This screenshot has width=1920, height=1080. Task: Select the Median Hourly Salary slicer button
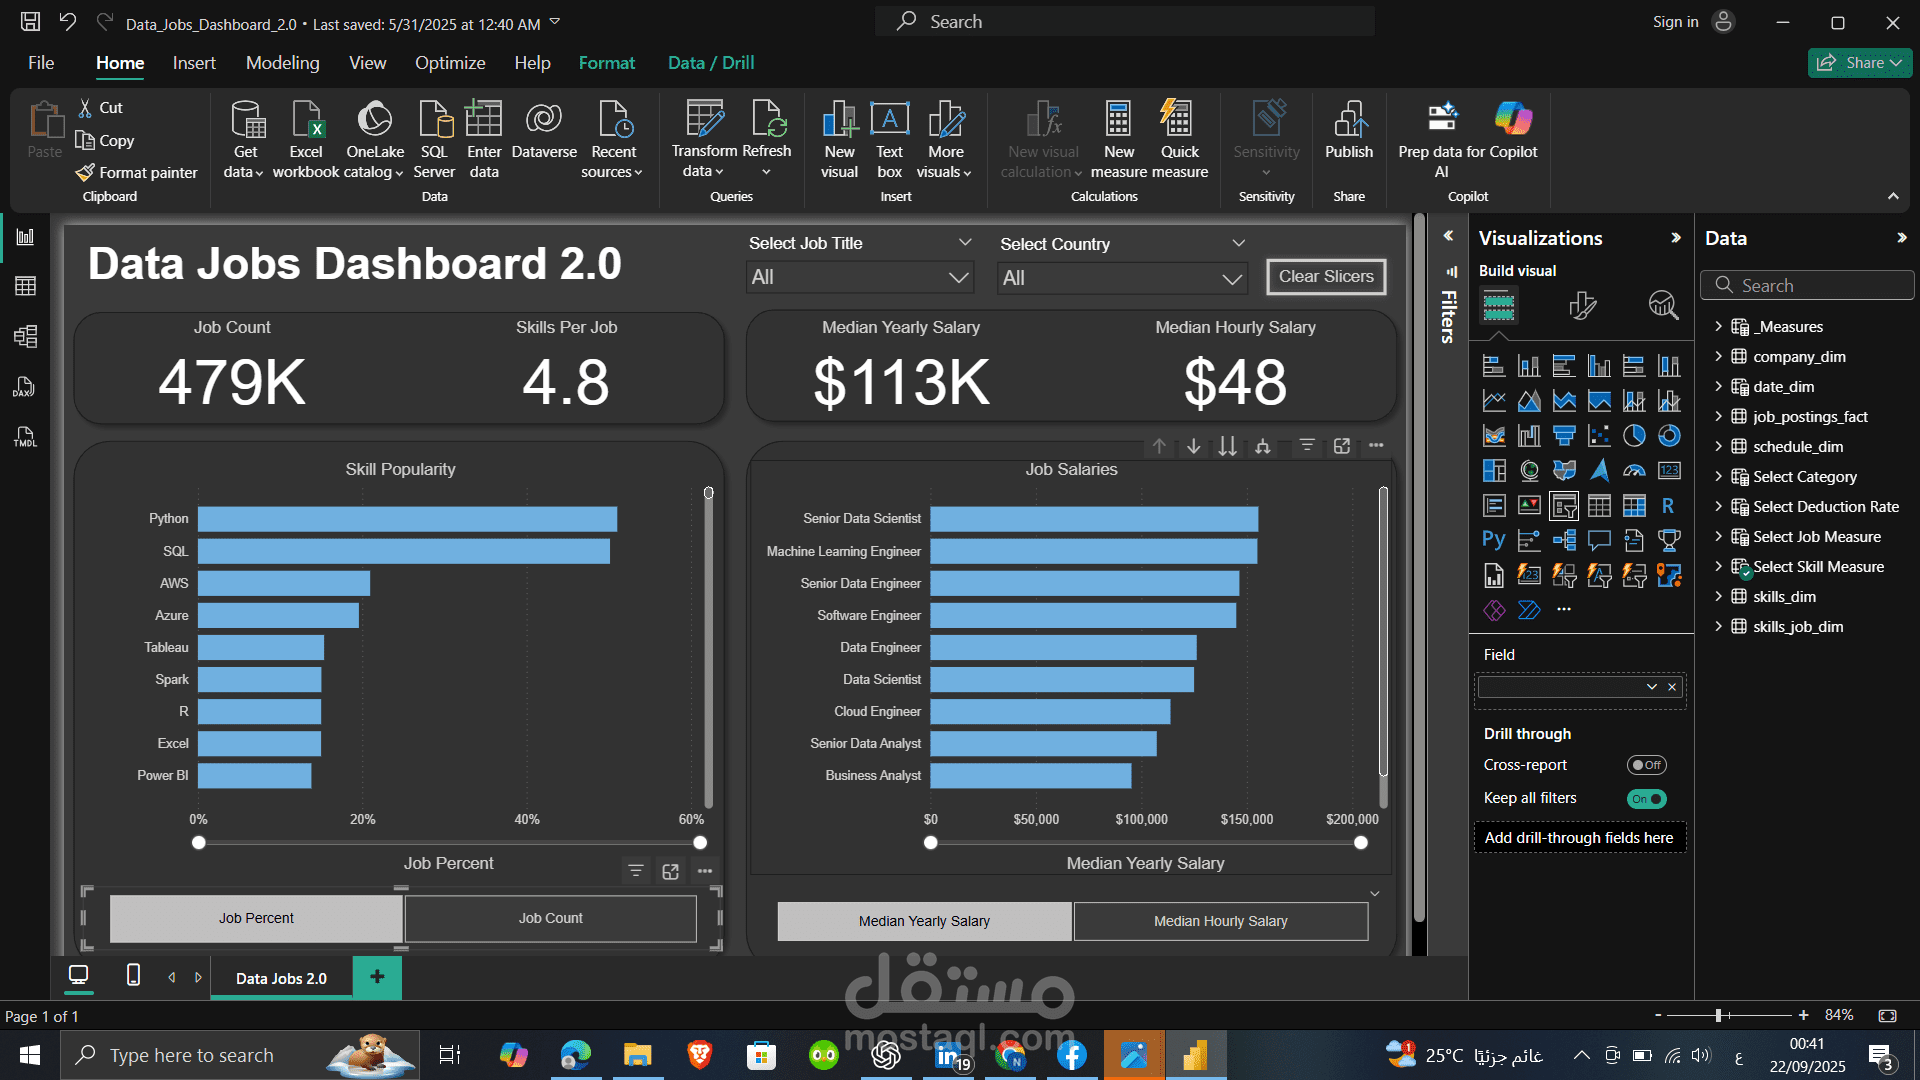[1220, 920]
